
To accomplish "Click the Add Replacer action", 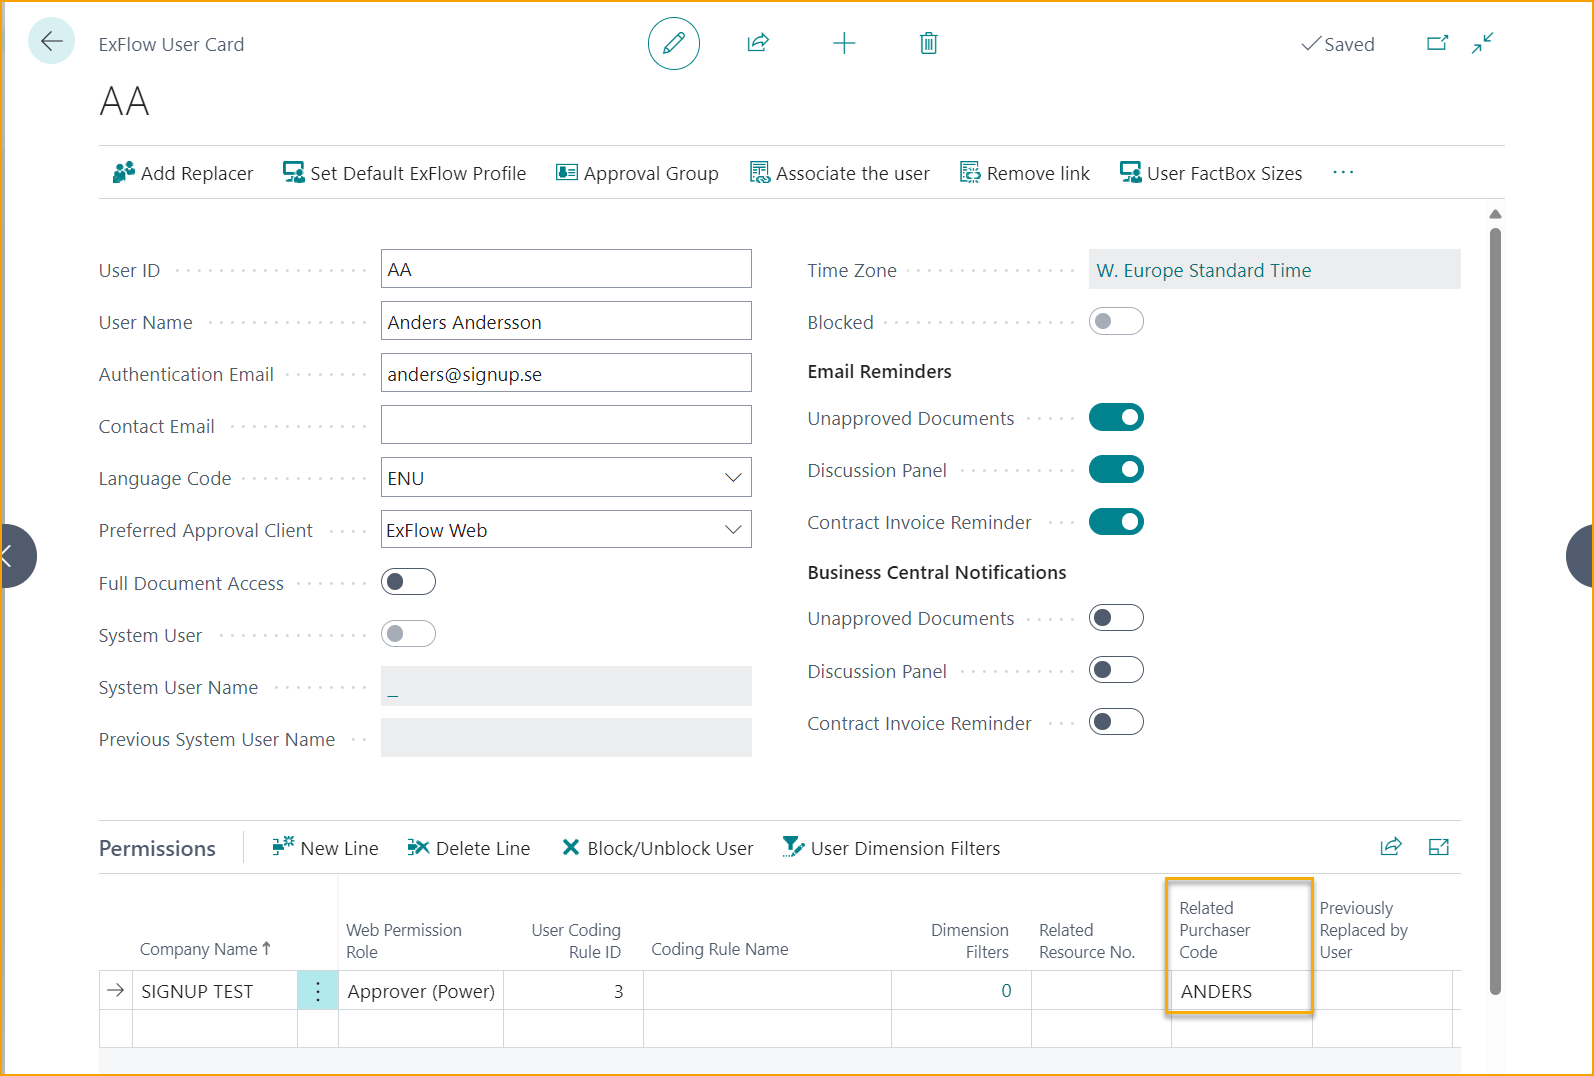I will click(x=183, y=173).
